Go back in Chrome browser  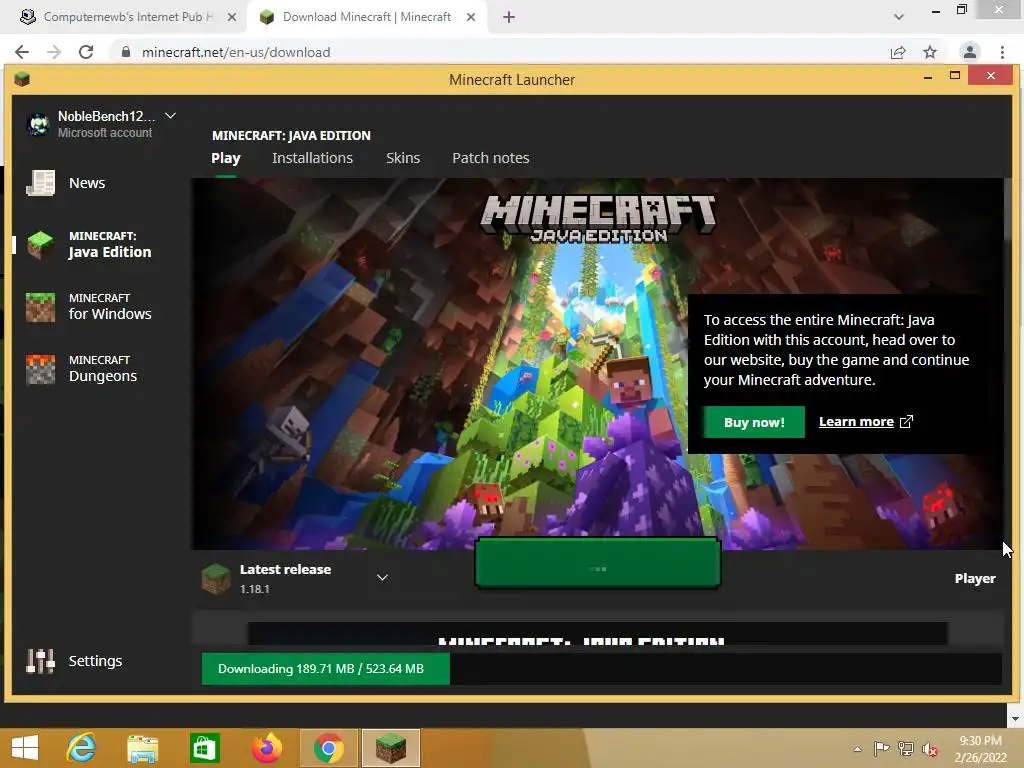(x=22, y=52)
